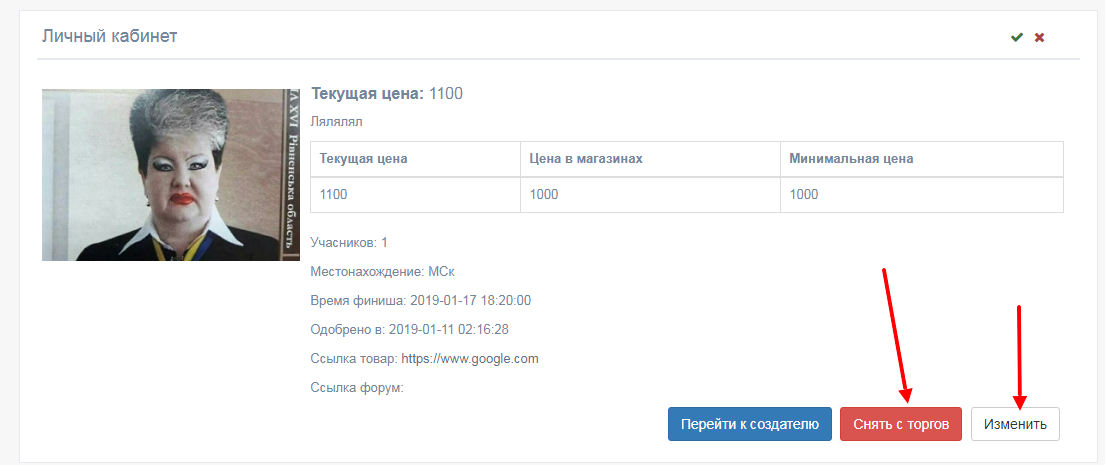This screenshot has height=465, width=1105.
Task: Click the bold 'Текущая цена: 1100' heading
Action: click(x=387, y=94)
